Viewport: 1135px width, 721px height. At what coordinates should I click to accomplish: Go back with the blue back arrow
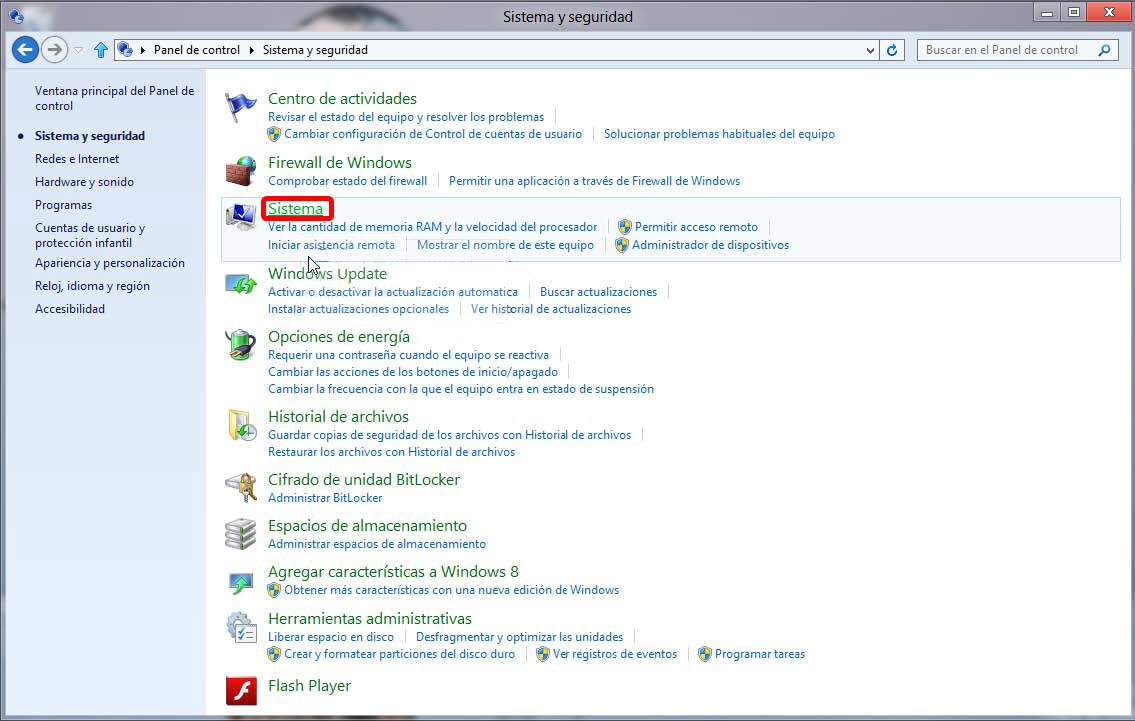point(25,50)
